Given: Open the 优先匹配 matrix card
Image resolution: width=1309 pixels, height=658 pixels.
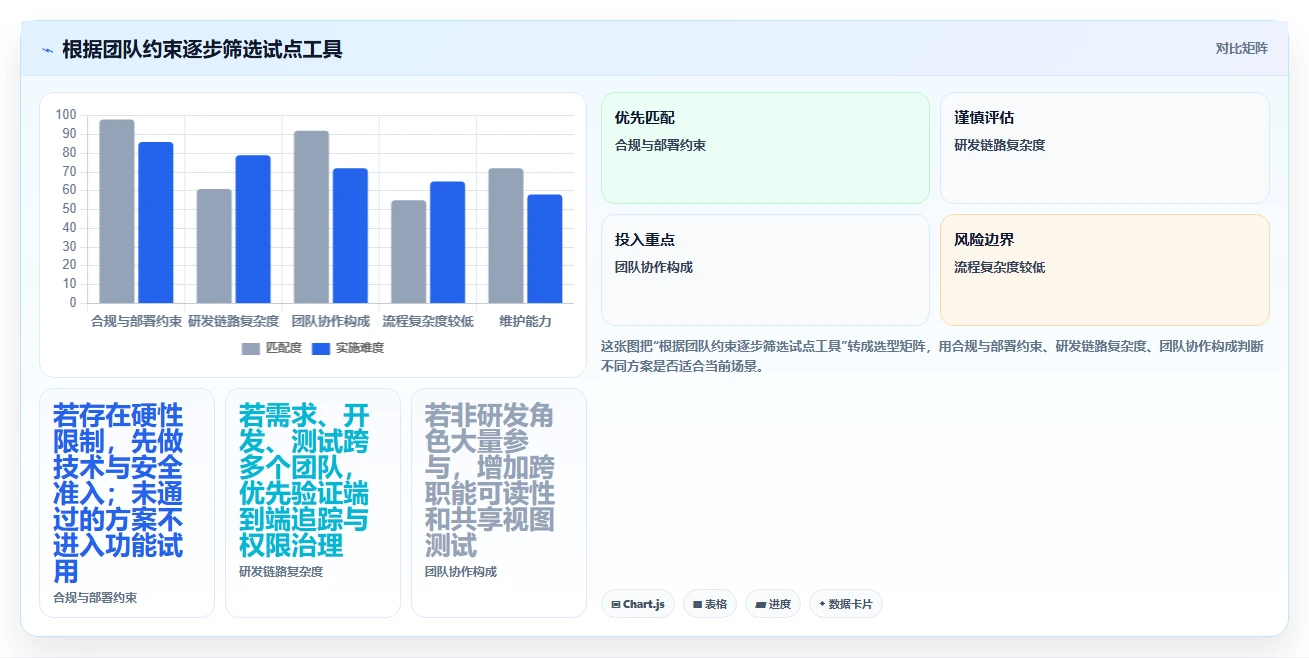Looking at the screenshot, I should pyautogui.click(x=765, y=148).
